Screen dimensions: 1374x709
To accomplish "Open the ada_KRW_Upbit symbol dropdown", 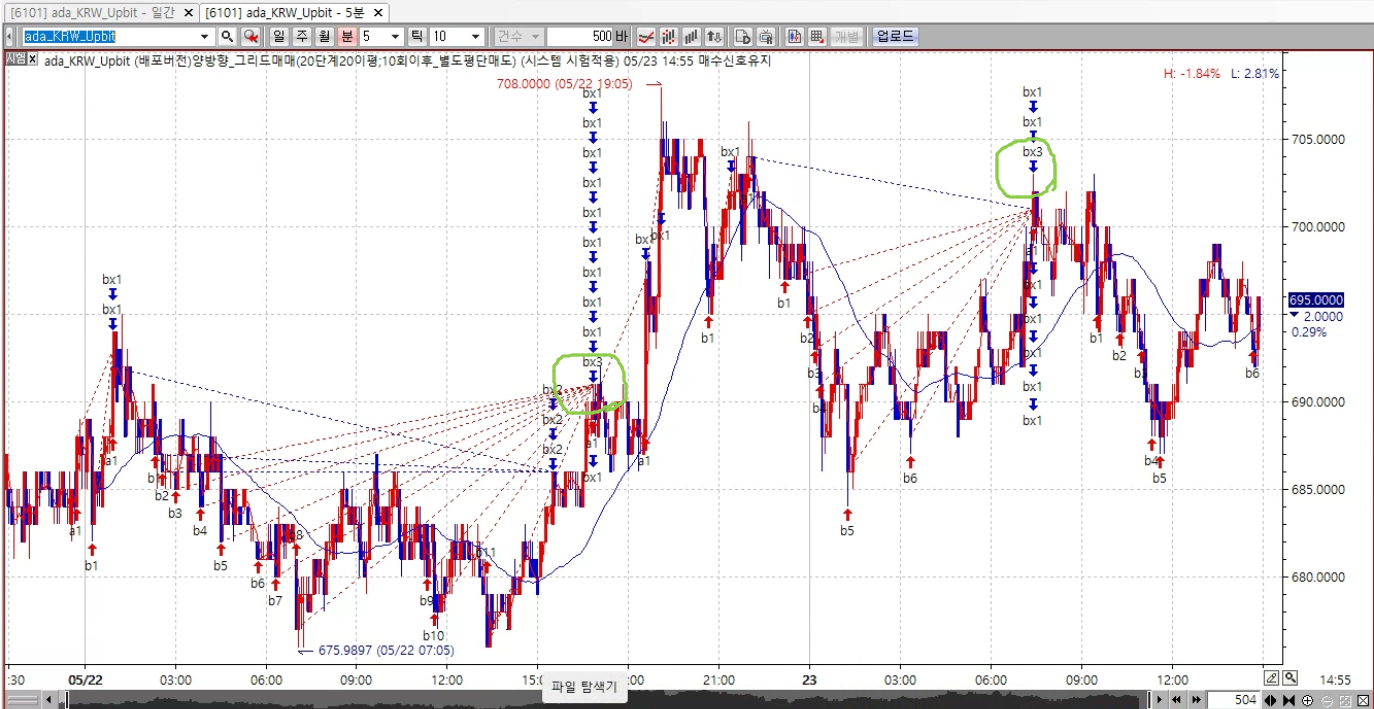I will (206, 36).
